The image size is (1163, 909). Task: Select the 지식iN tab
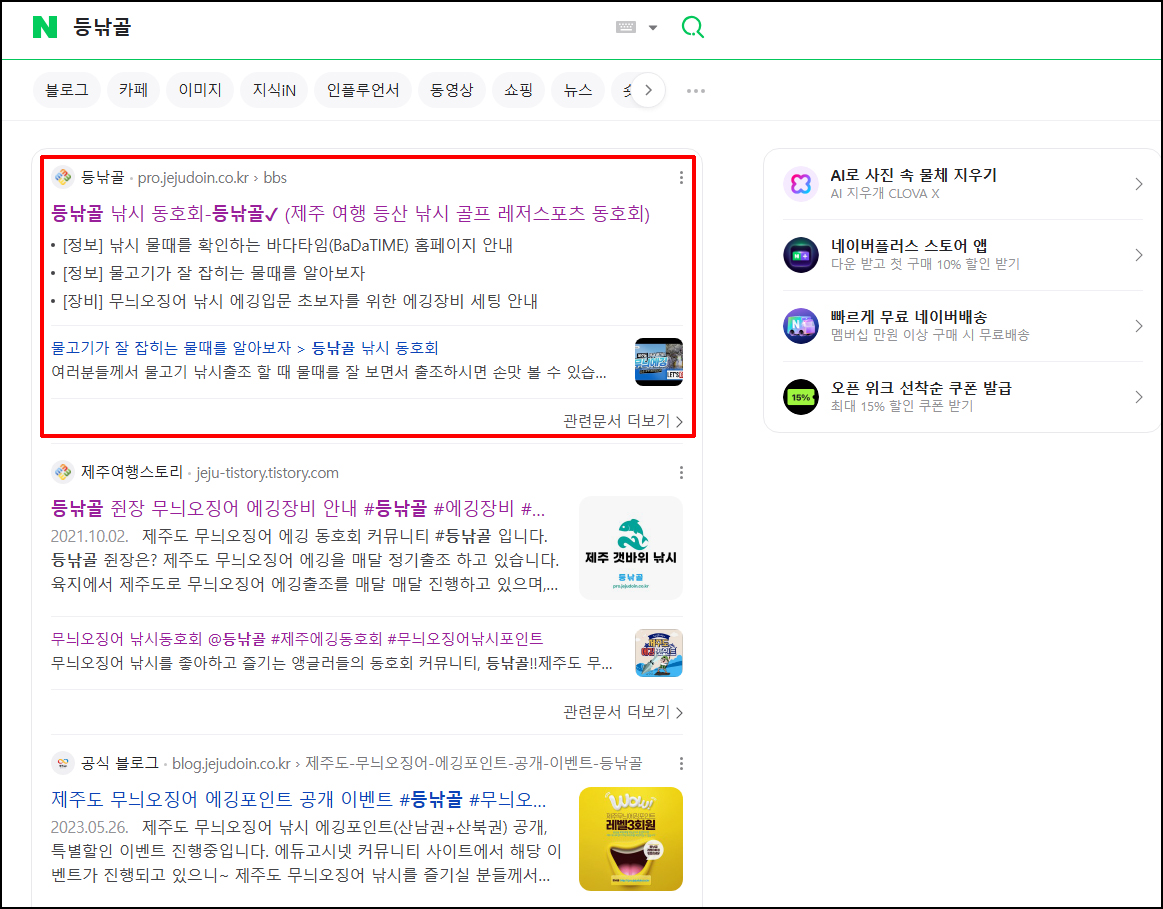tap(274, 90)
